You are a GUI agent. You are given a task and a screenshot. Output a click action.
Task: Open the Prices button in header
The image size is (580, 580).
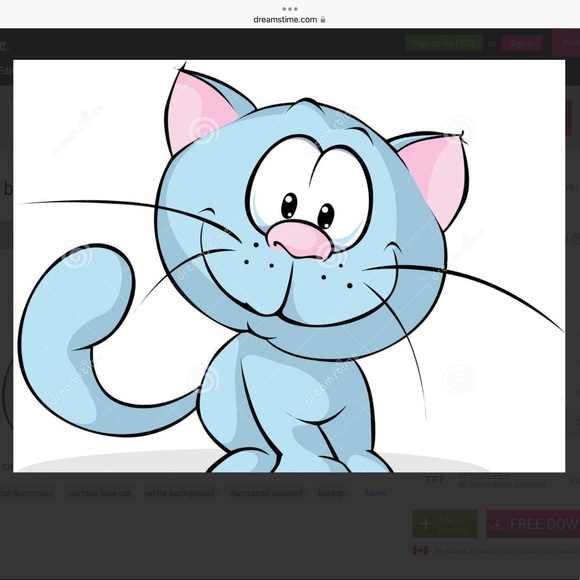point(566,43)
